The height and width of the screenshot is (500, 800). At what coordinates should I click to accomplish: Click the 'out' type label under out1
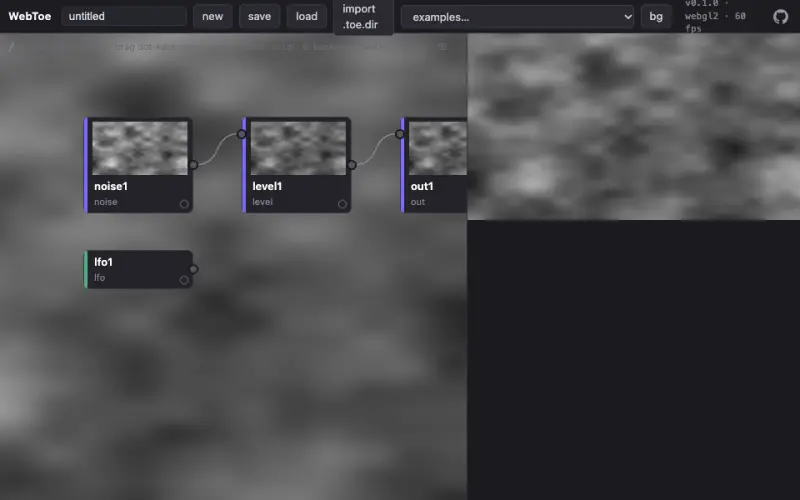417,202
